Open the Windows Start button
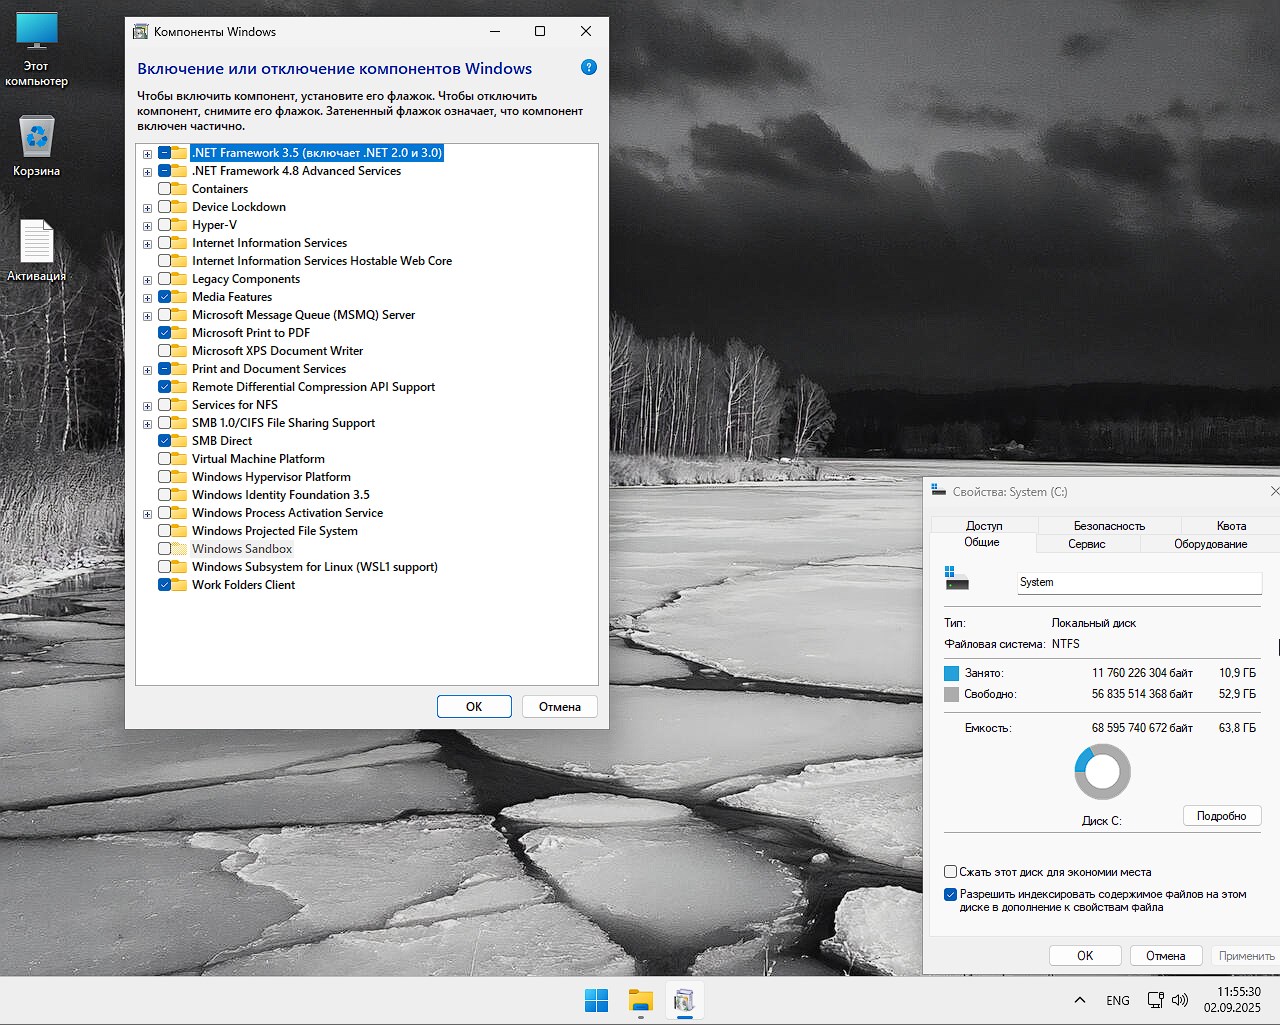 596,1000
